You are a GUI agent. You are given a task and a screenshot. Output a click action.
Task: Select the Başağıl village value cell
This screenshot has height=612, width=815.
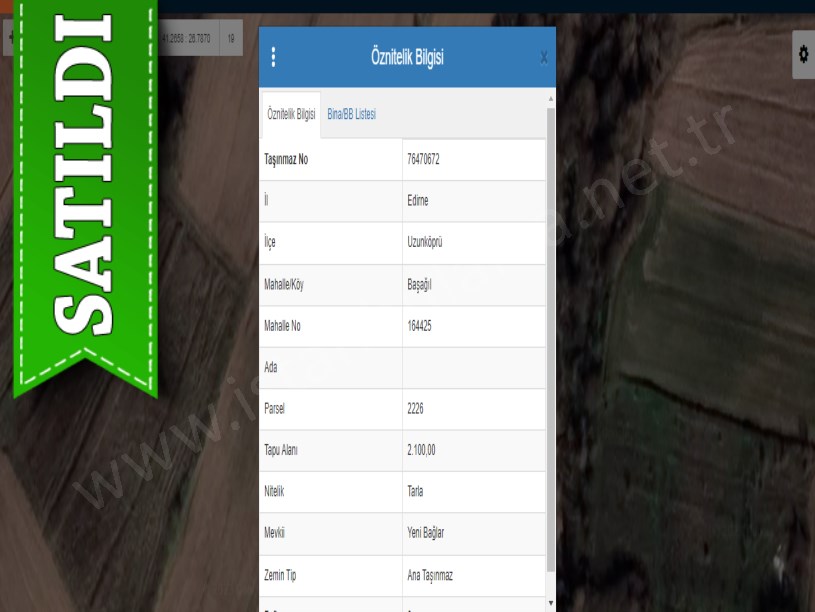click(419, 285)
